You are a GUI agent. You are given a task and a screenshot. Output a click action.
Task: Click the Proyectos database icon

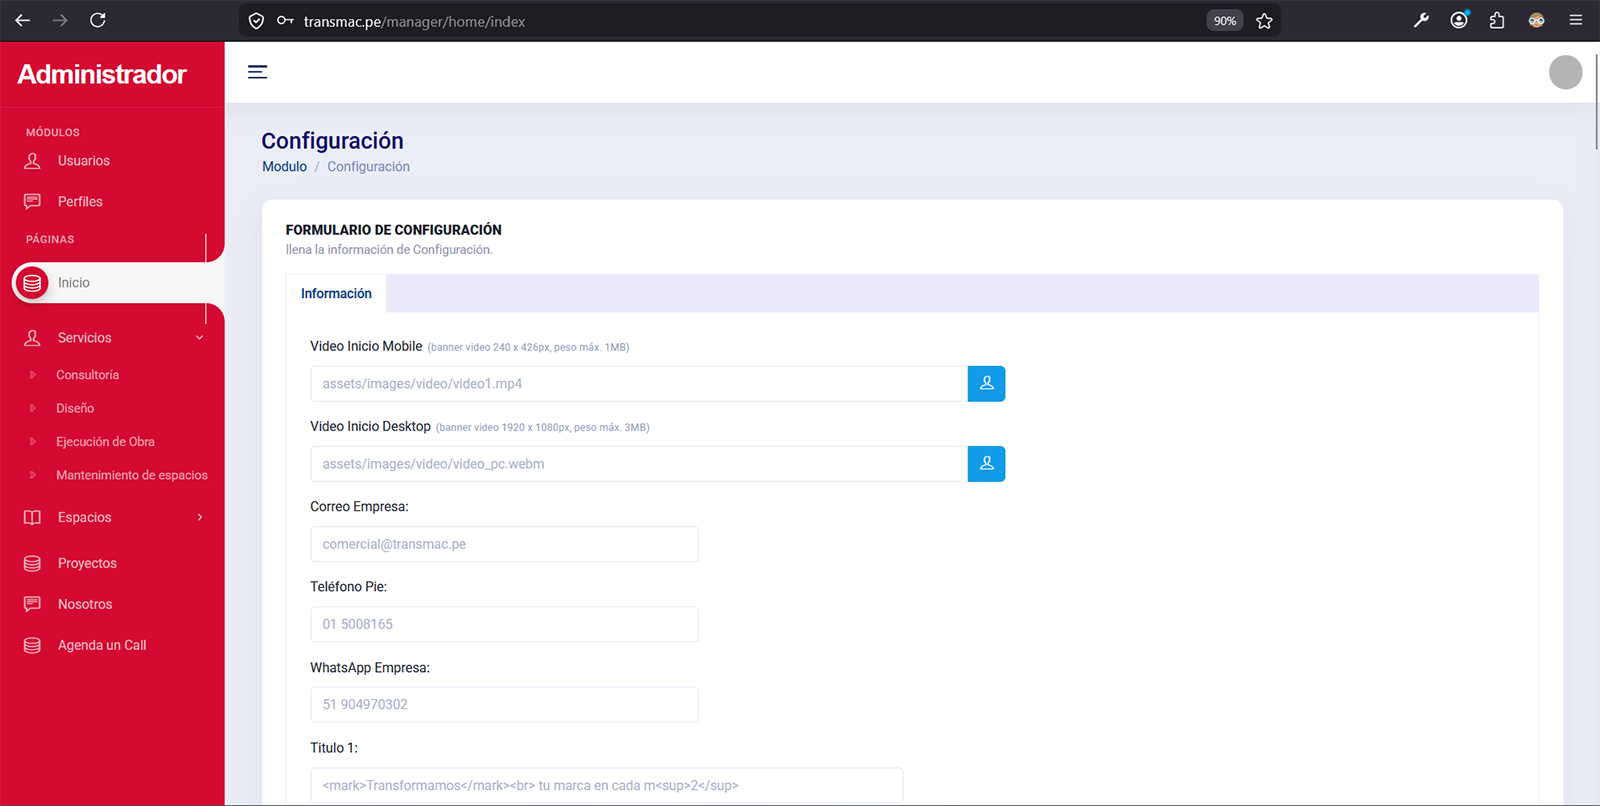tap(32, 564)
